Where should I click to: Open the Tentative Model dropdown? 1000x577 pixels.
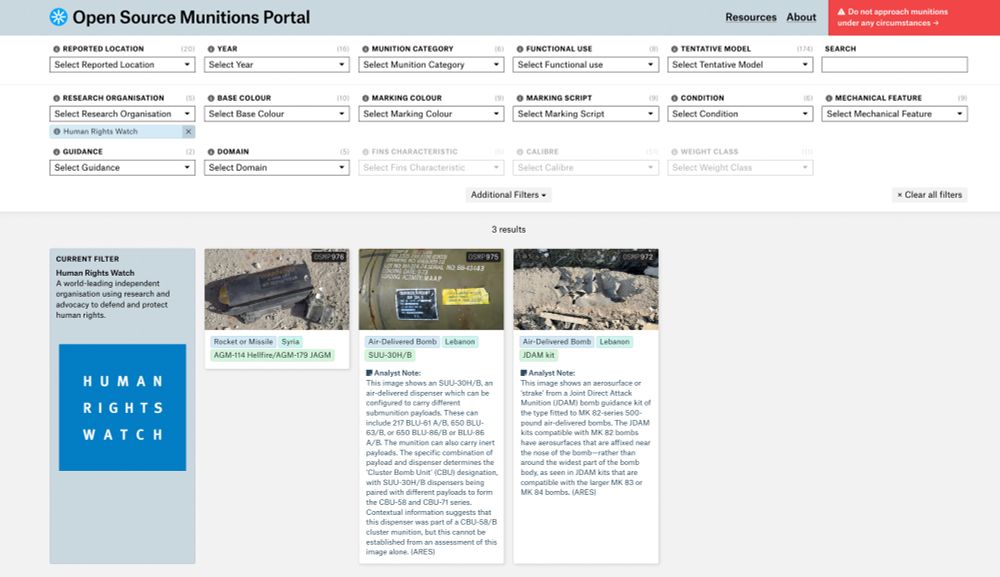(x=740, y=64)
